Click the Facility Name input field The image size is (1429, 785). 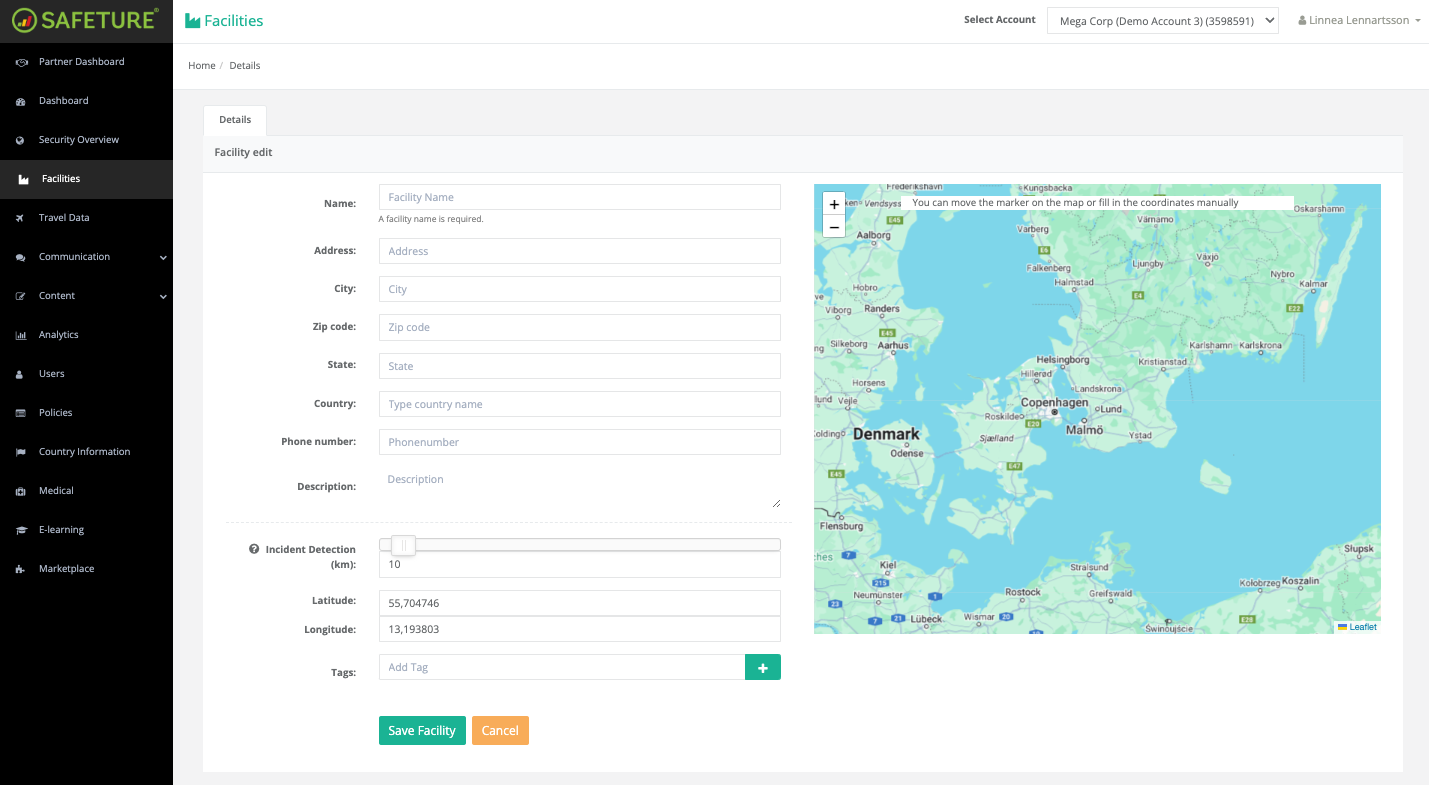pos(579,197)
